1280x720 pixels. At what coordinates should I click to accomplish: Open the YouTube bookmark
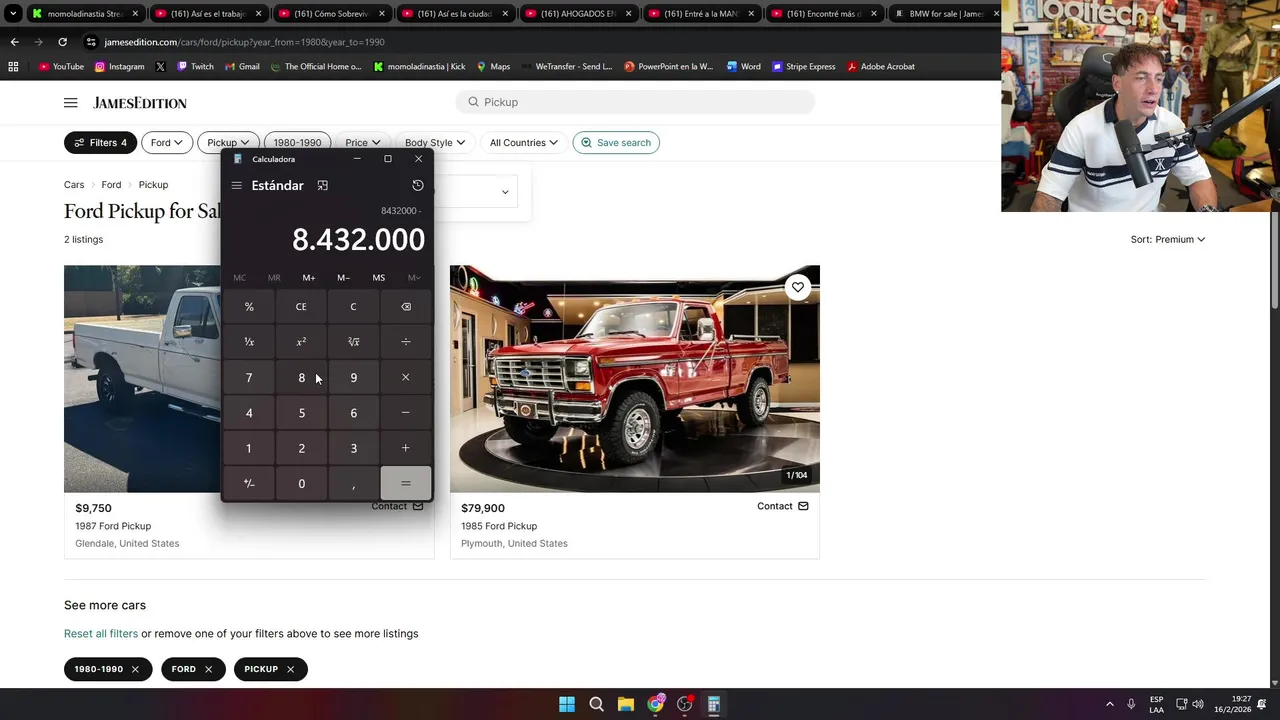pos(61,67)
